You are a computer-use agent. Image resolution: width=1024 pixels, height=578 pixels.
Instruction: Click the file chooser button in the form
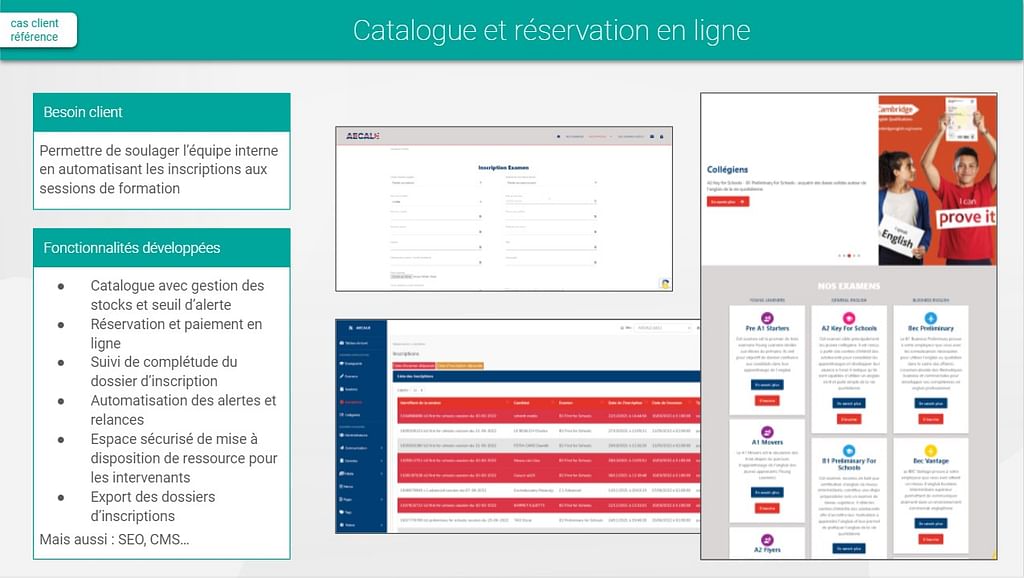(400, 275)
